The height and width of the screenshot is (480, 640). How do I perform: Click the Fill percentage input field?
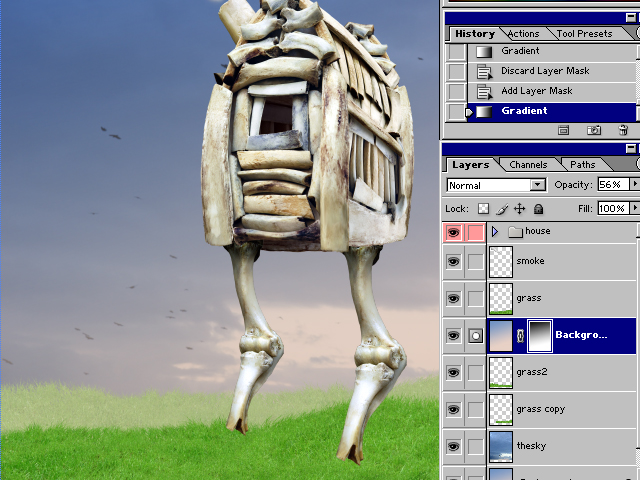pyautogui.click(x=611, y=208)
